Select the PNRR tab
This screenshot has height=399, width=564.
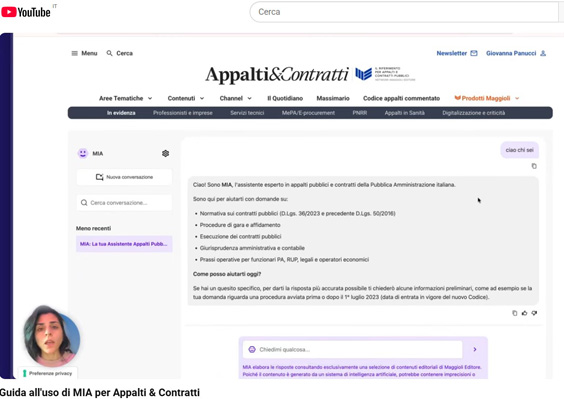(x=360, y=113)
